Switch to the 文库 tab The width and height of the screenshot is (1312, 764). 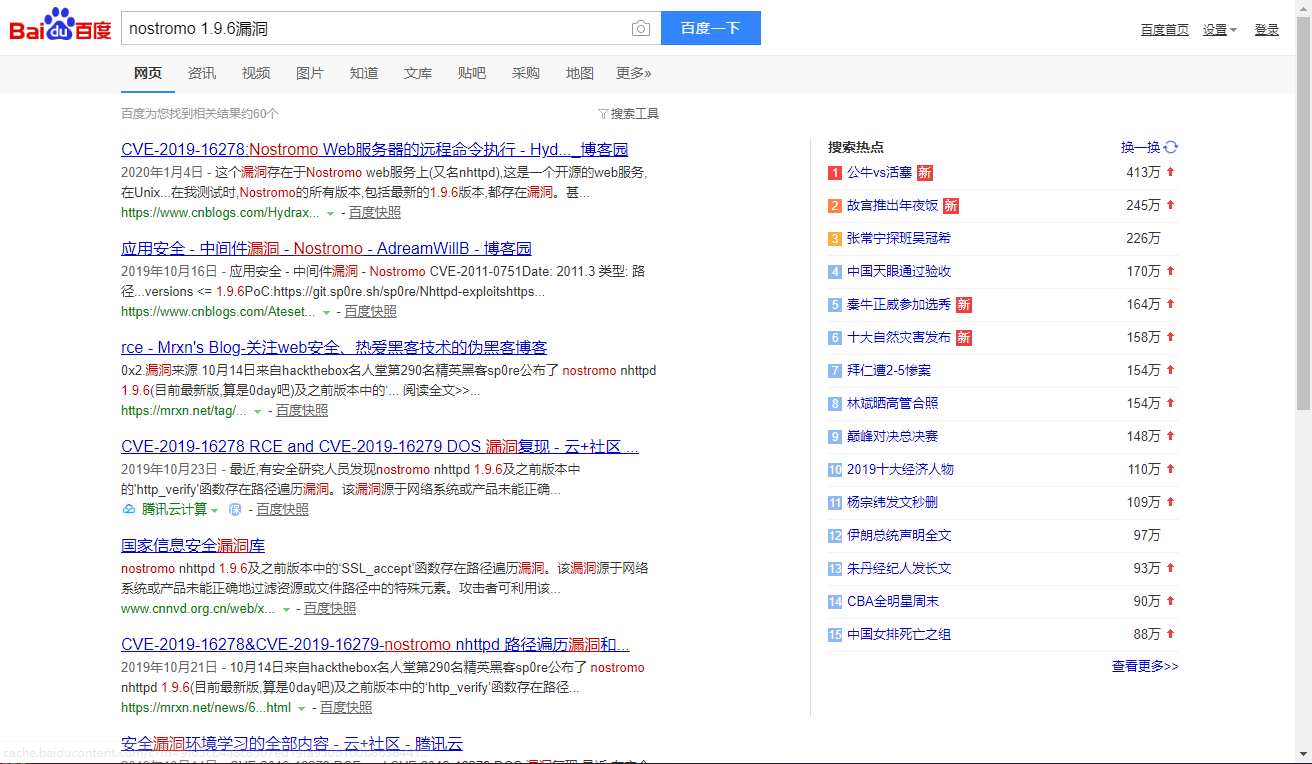pos(418,73)
